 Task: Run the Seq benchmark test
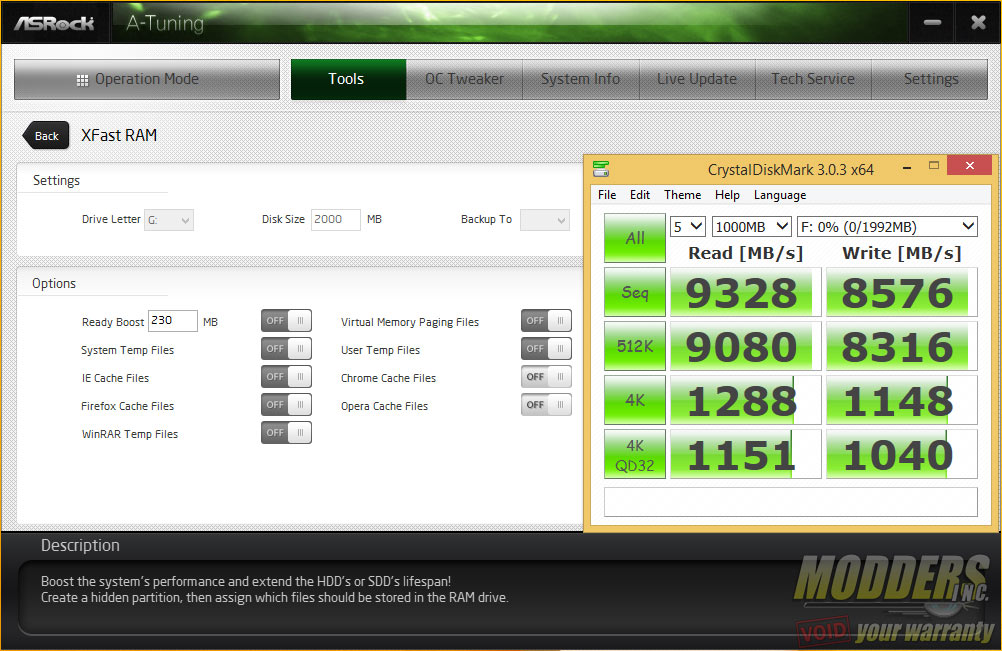coord(635,292)
